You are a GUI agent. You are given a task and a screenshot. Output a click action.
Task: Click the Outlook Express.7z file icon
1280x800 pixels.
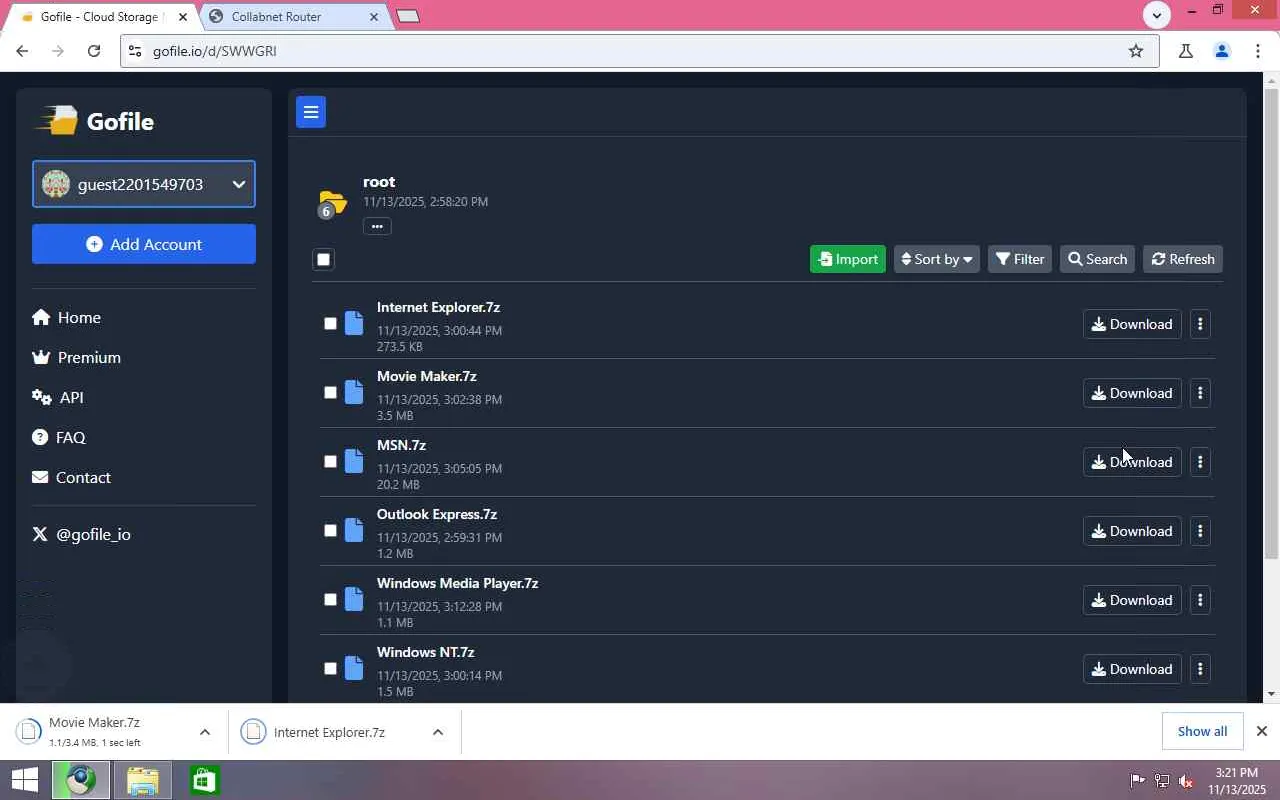[x=354, y=530]
